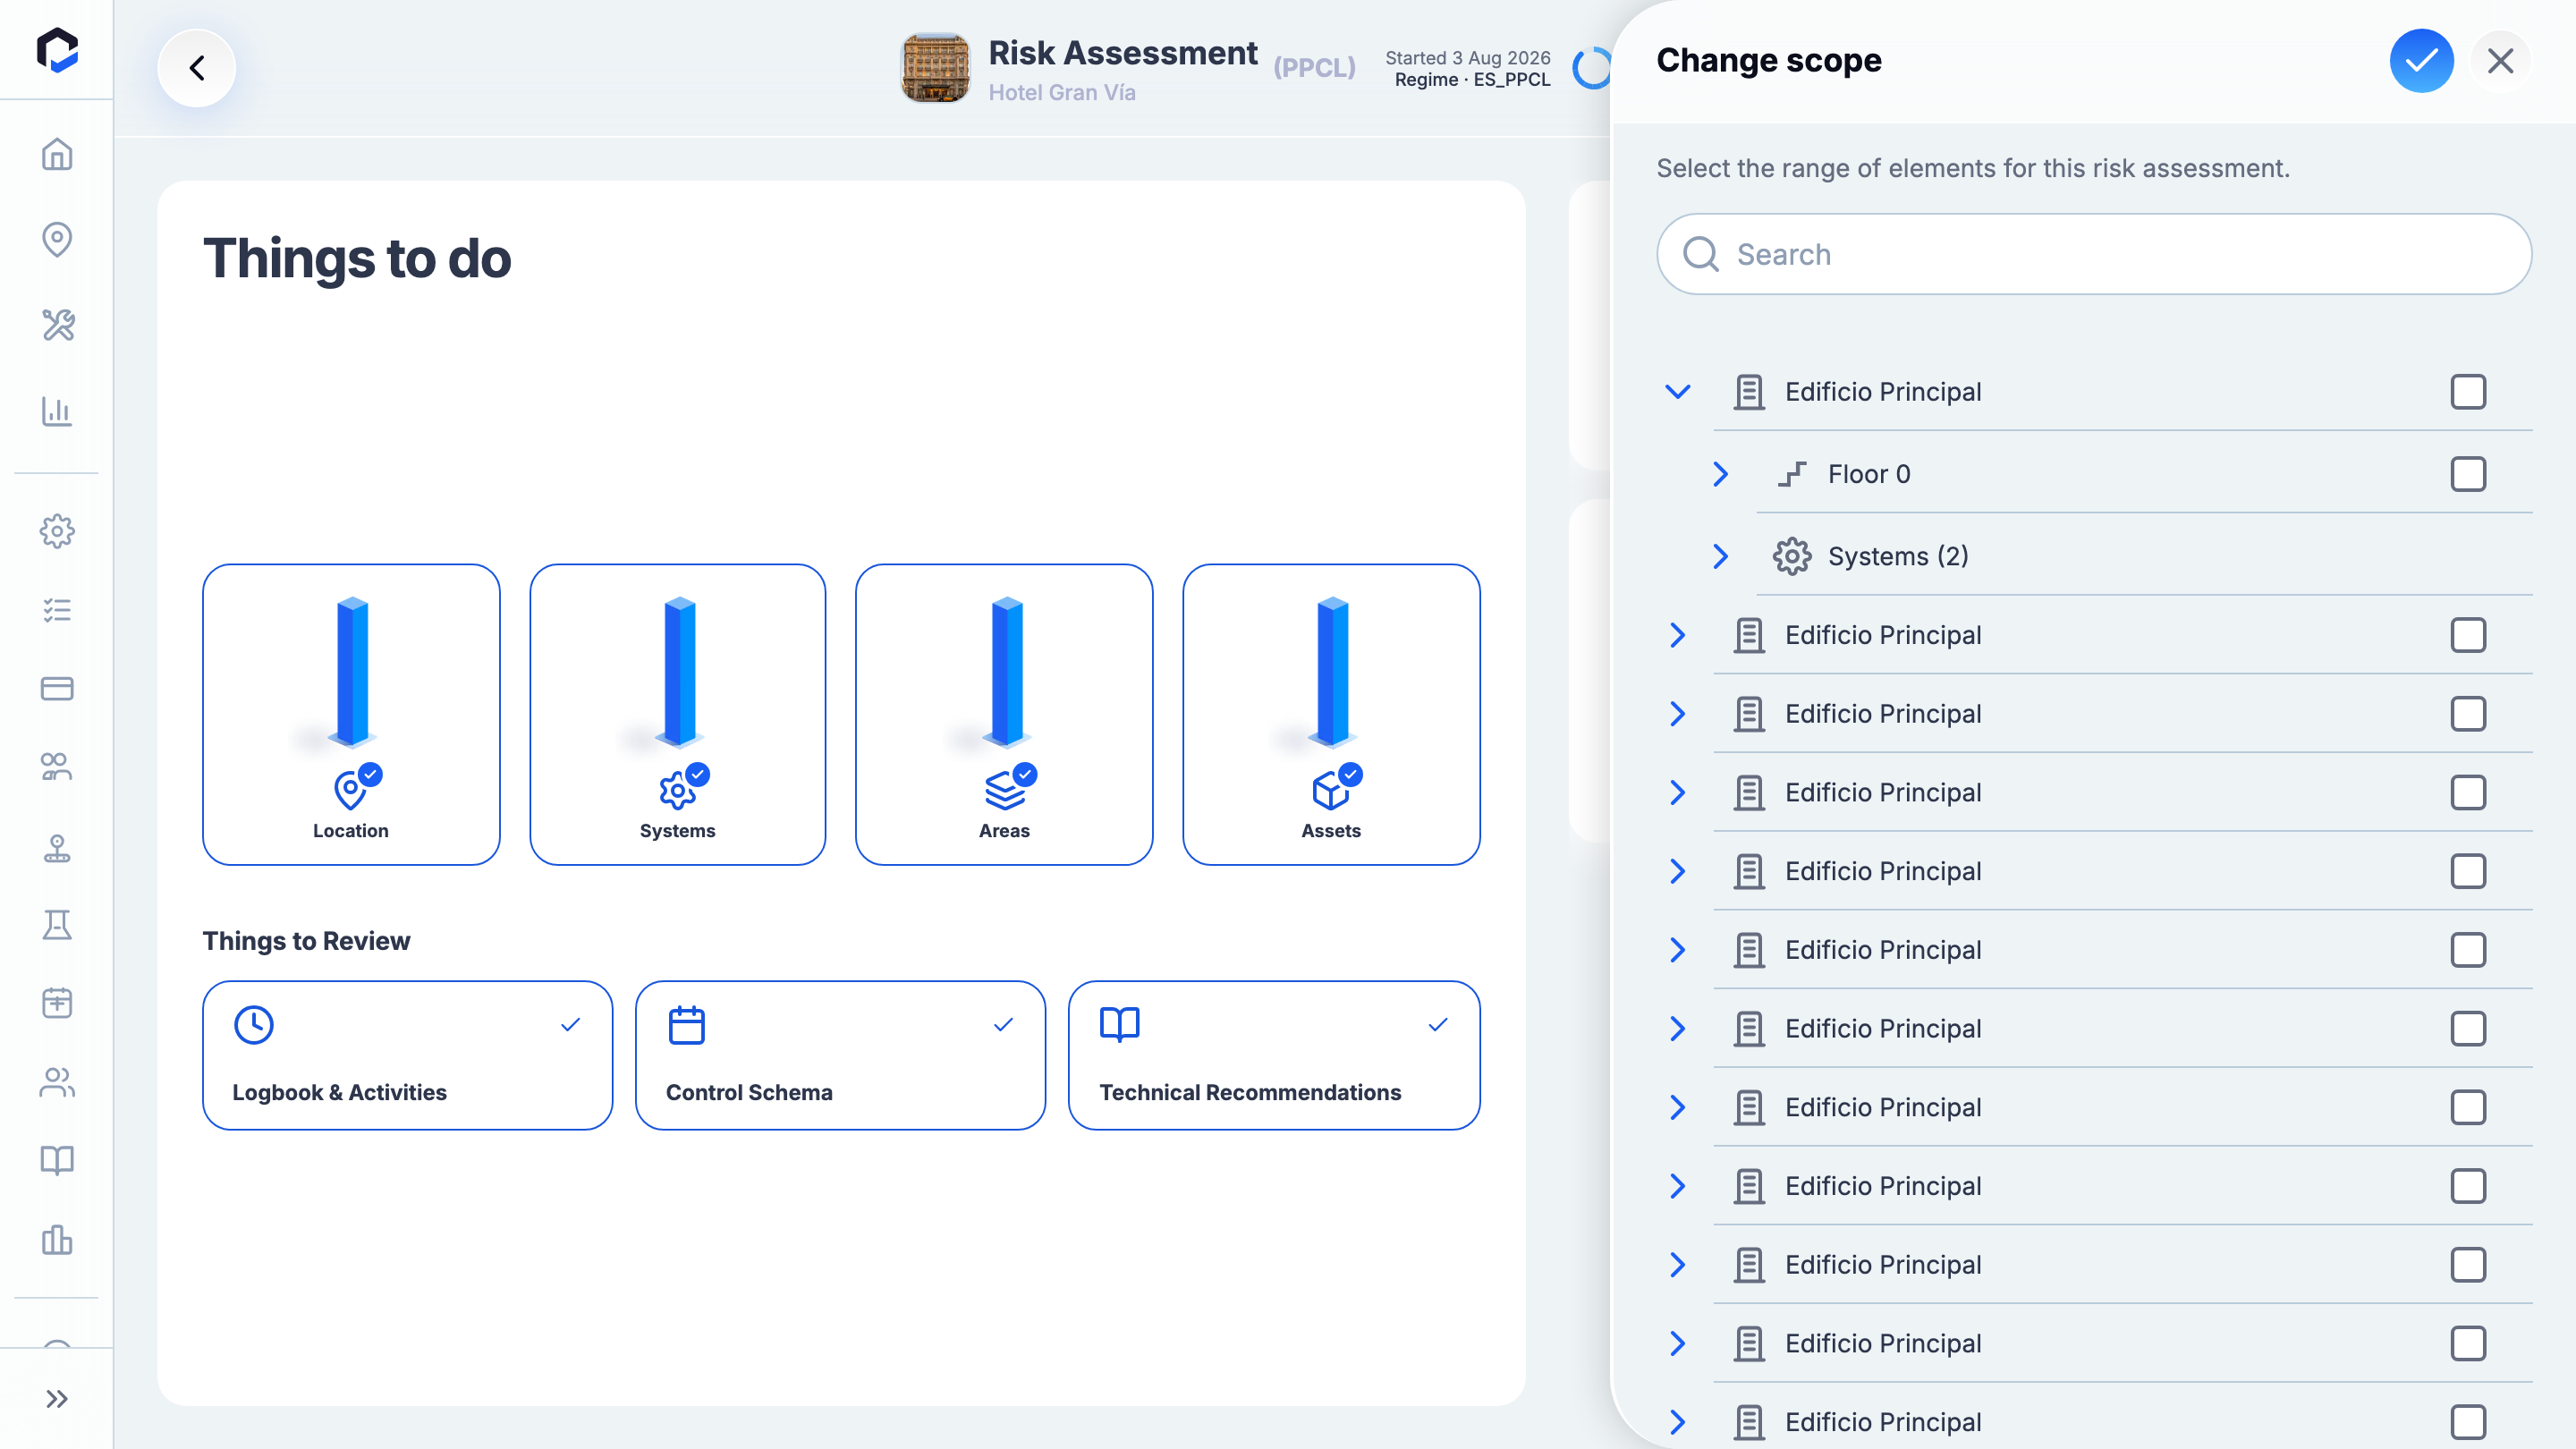Screen dimensions: 2576x1449
Task: Open the calendar-plus sidebar icon
Action: (x=57, y=1003)
